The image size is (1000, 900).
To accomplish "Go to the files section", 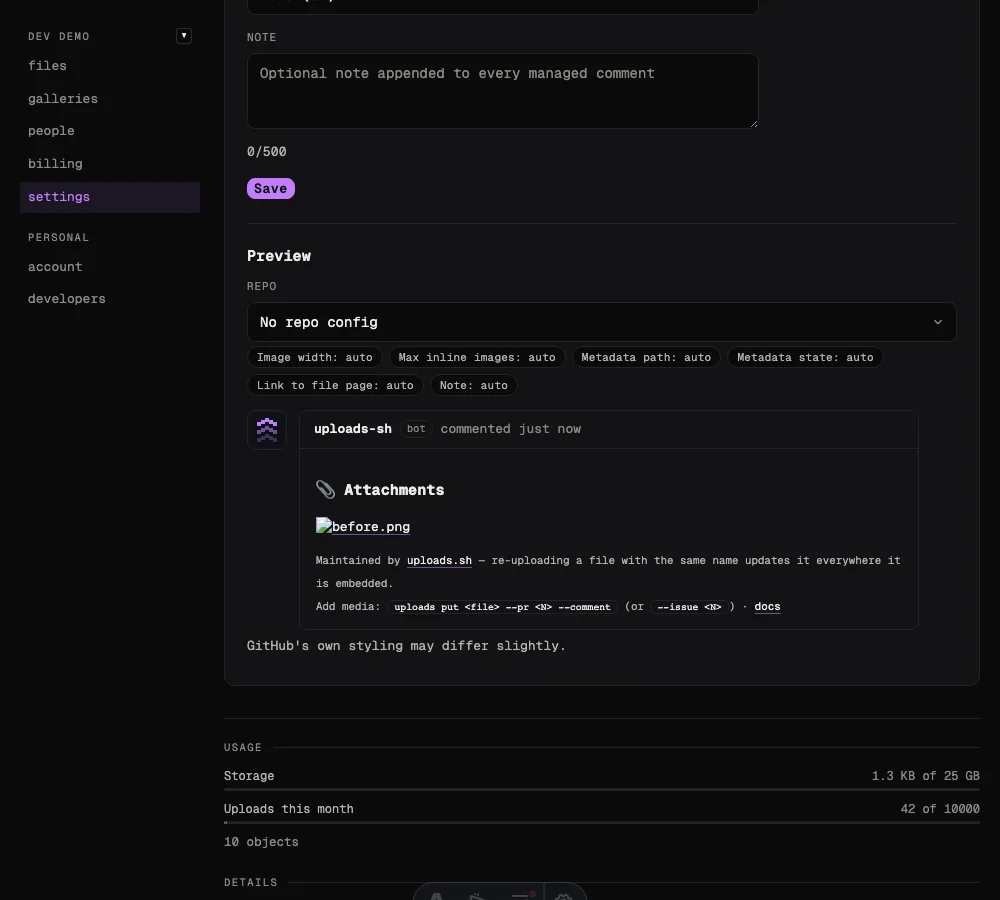I will [x=47, y=66].
